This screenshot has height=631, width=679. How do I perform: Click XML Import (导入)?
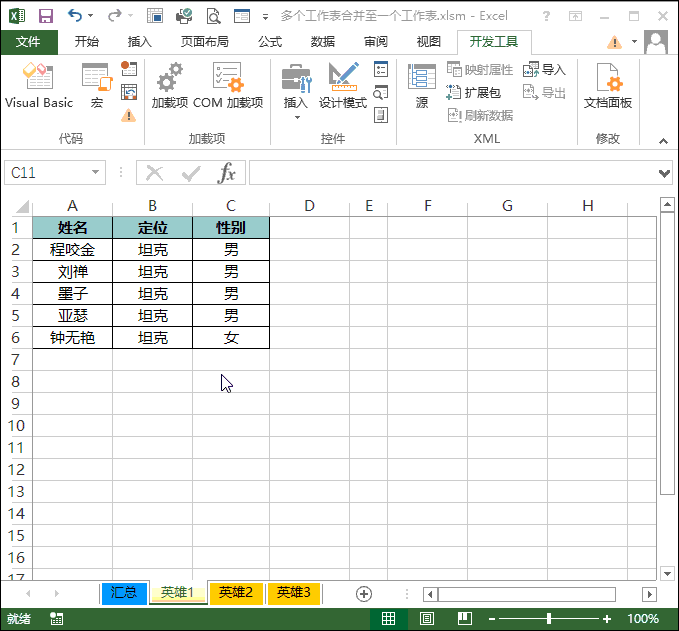(544, 69)
